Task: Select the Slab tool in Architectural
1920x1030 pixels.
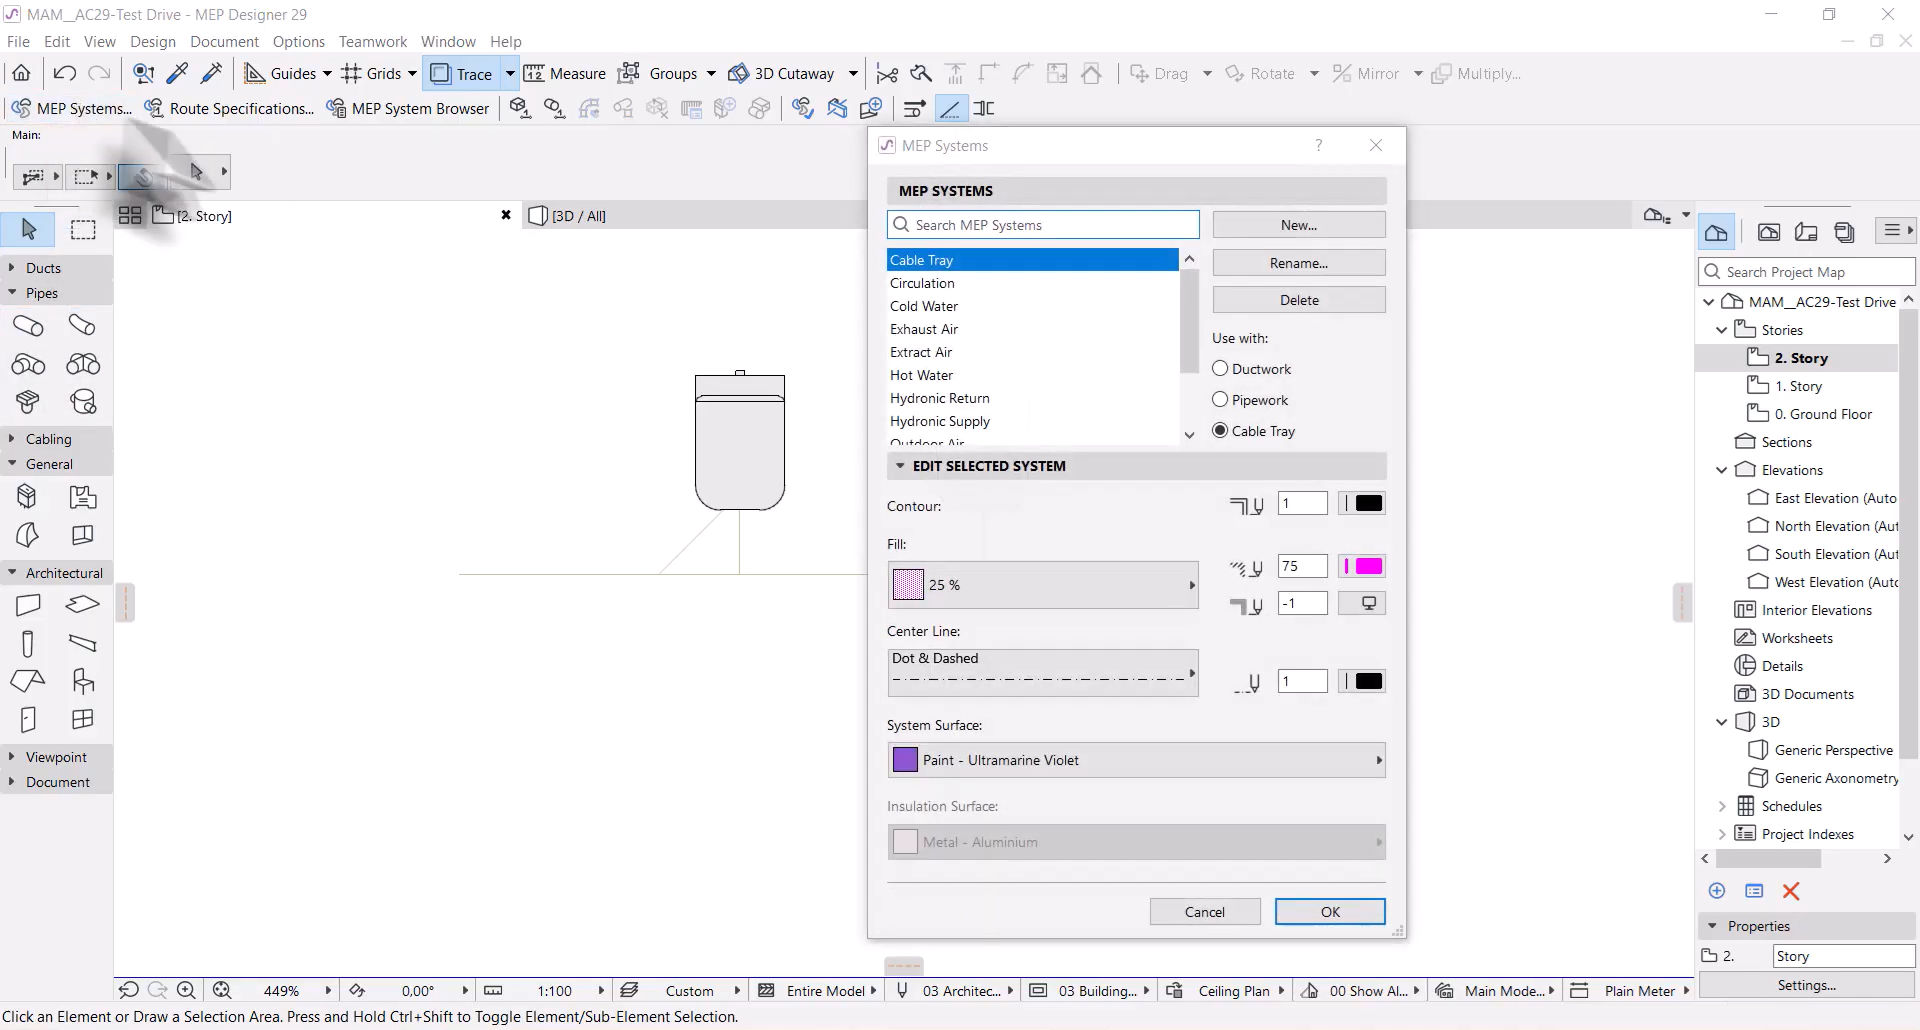Action: click(x=82, y=604)
